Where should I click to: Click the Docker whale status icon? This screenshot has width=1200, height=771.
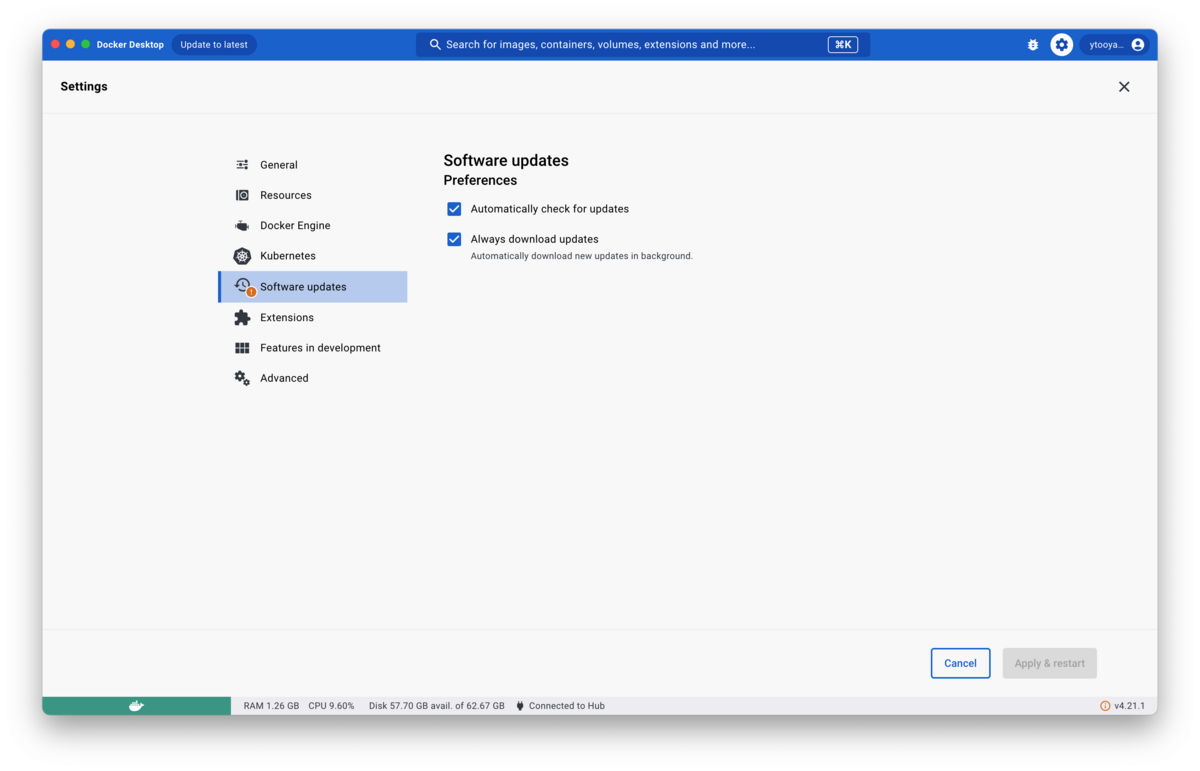point(136,706)
